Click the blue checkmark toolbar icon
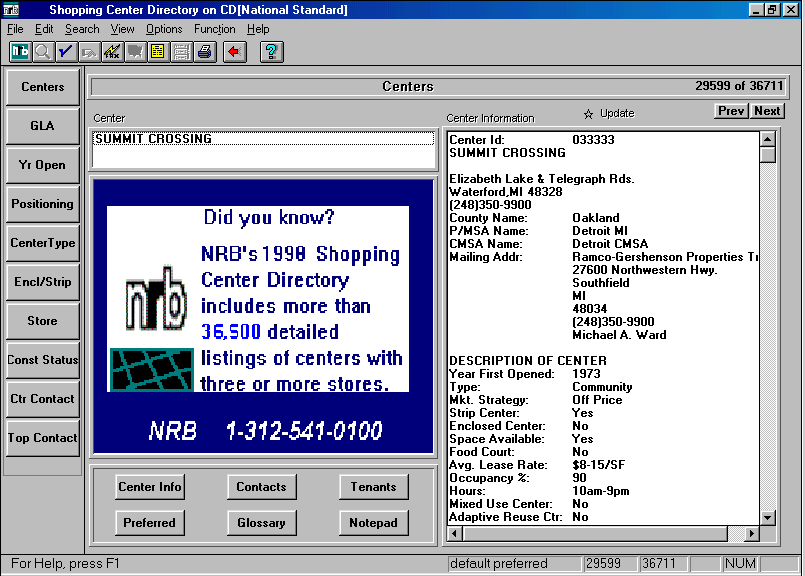This screenshot has width=805, height=576. click(x=66, y=51)
